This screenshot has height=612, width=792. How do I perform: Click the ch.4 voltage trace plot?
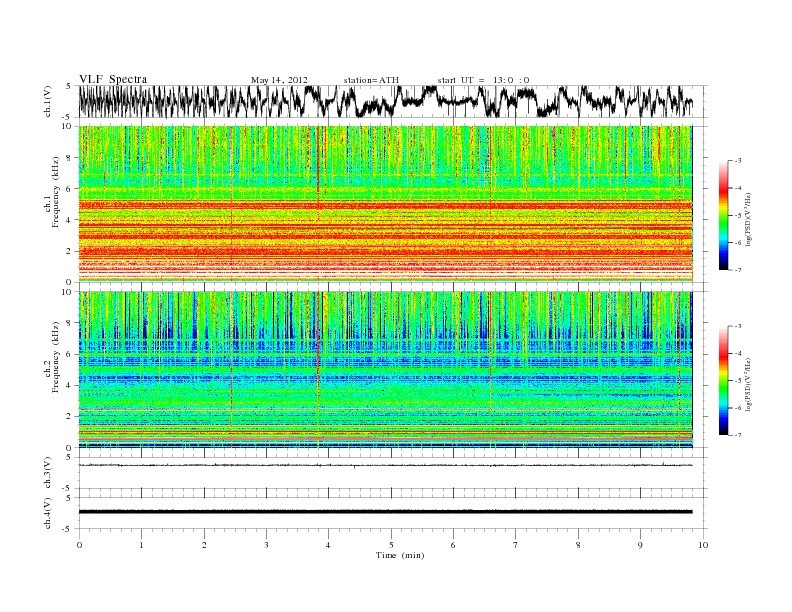pyautogui.click(x=392, y=513)
